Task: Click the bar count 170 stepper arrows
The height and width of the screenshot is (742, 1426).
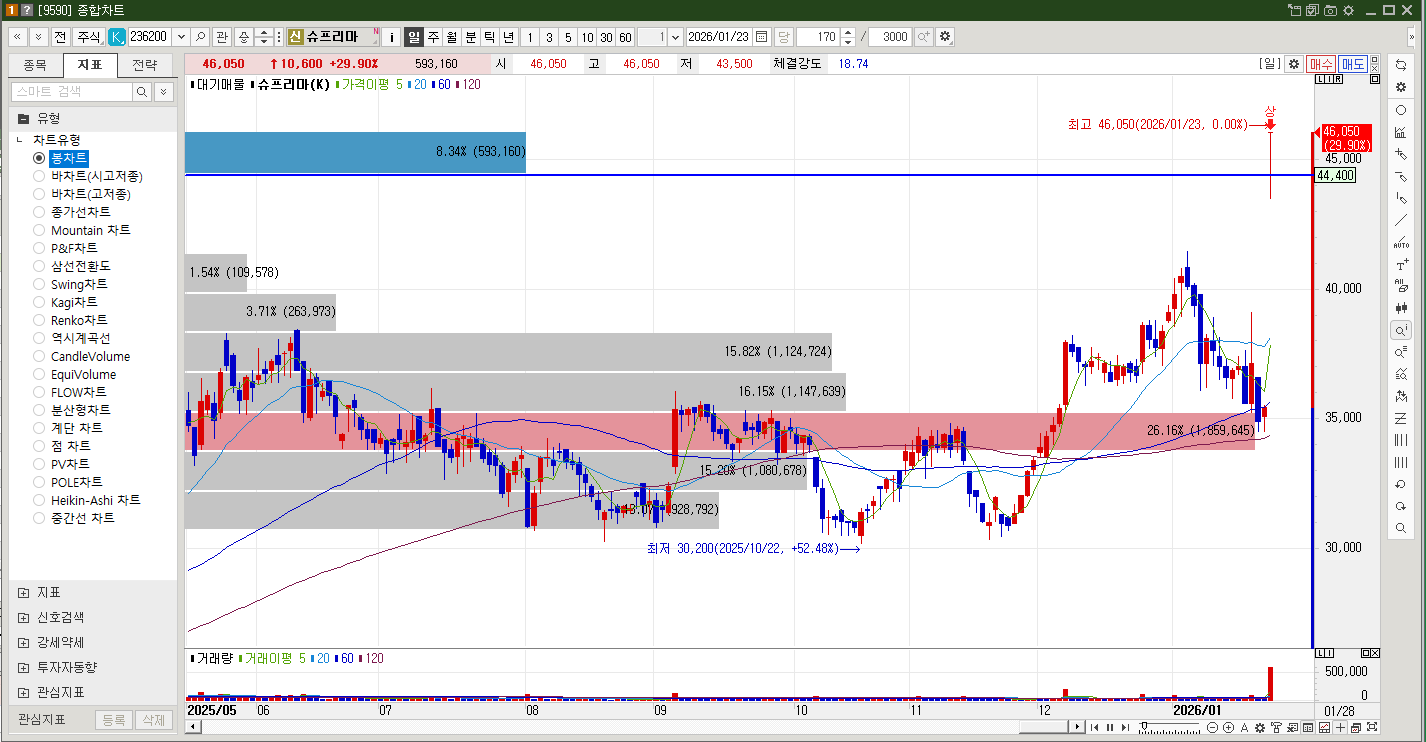Action: pos(848,37)
